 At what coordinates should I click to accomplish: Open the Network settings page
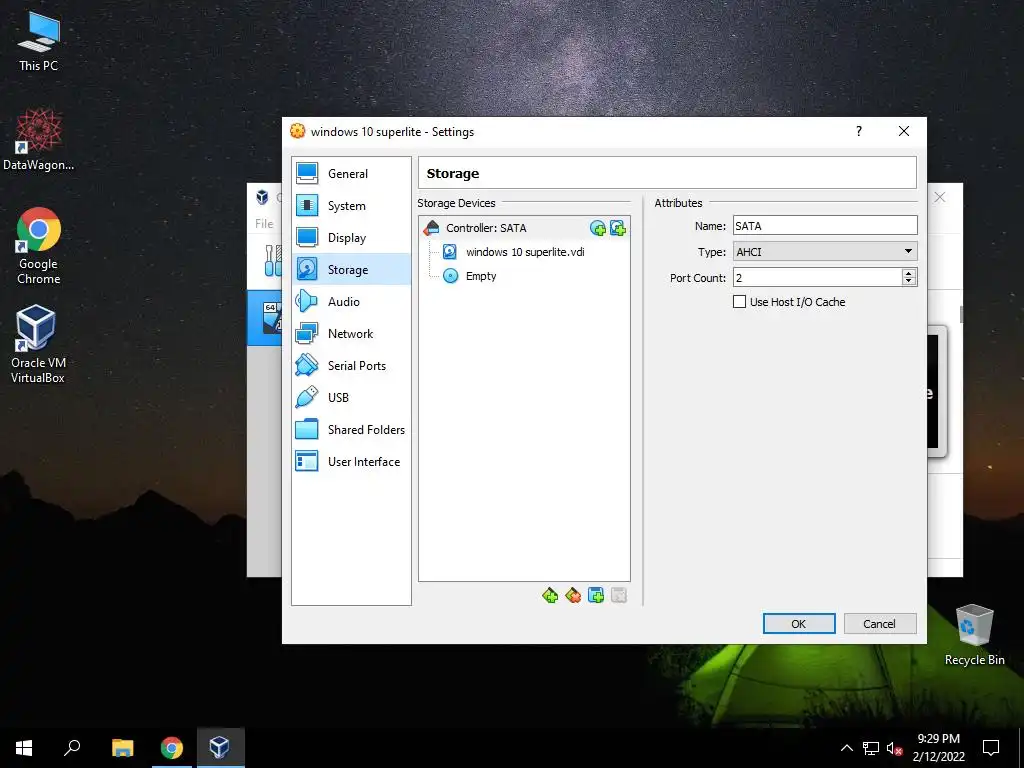click(351, 334)
